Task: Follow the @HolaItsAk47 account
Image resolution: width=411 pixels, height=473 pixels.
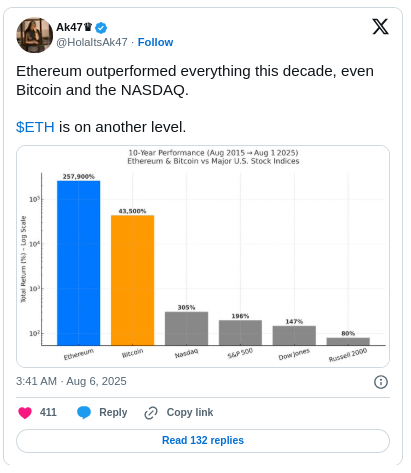Action: [x=155, y=42]
